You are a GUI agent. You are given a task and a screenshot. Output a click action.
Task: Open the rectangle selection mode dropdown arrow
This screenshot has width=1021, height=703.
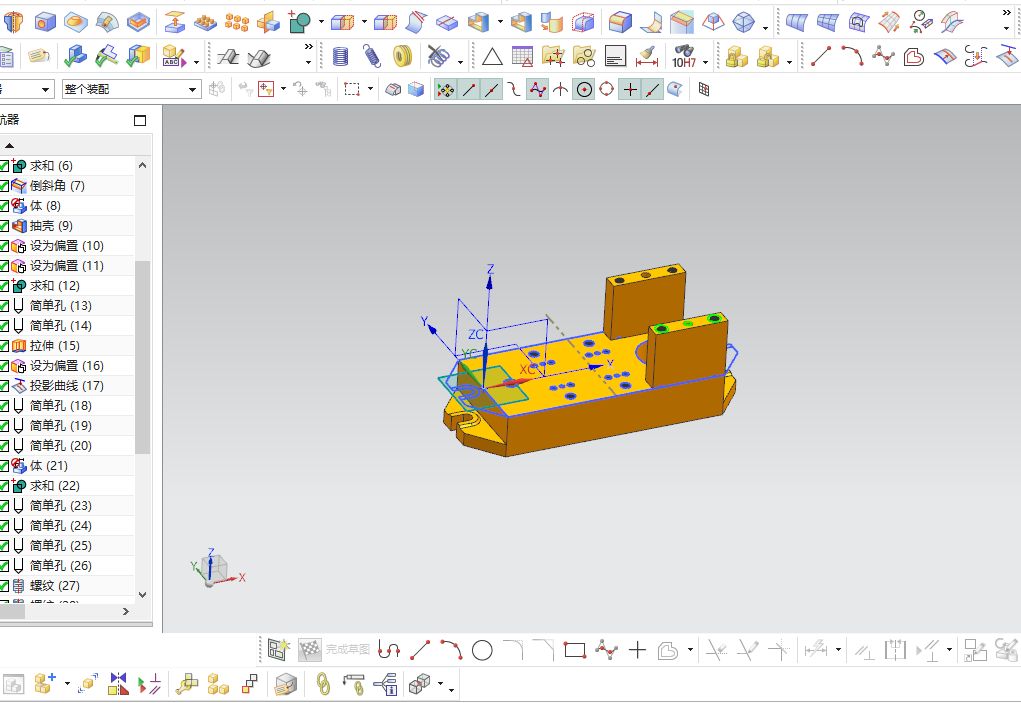click(x=370, y=89)
